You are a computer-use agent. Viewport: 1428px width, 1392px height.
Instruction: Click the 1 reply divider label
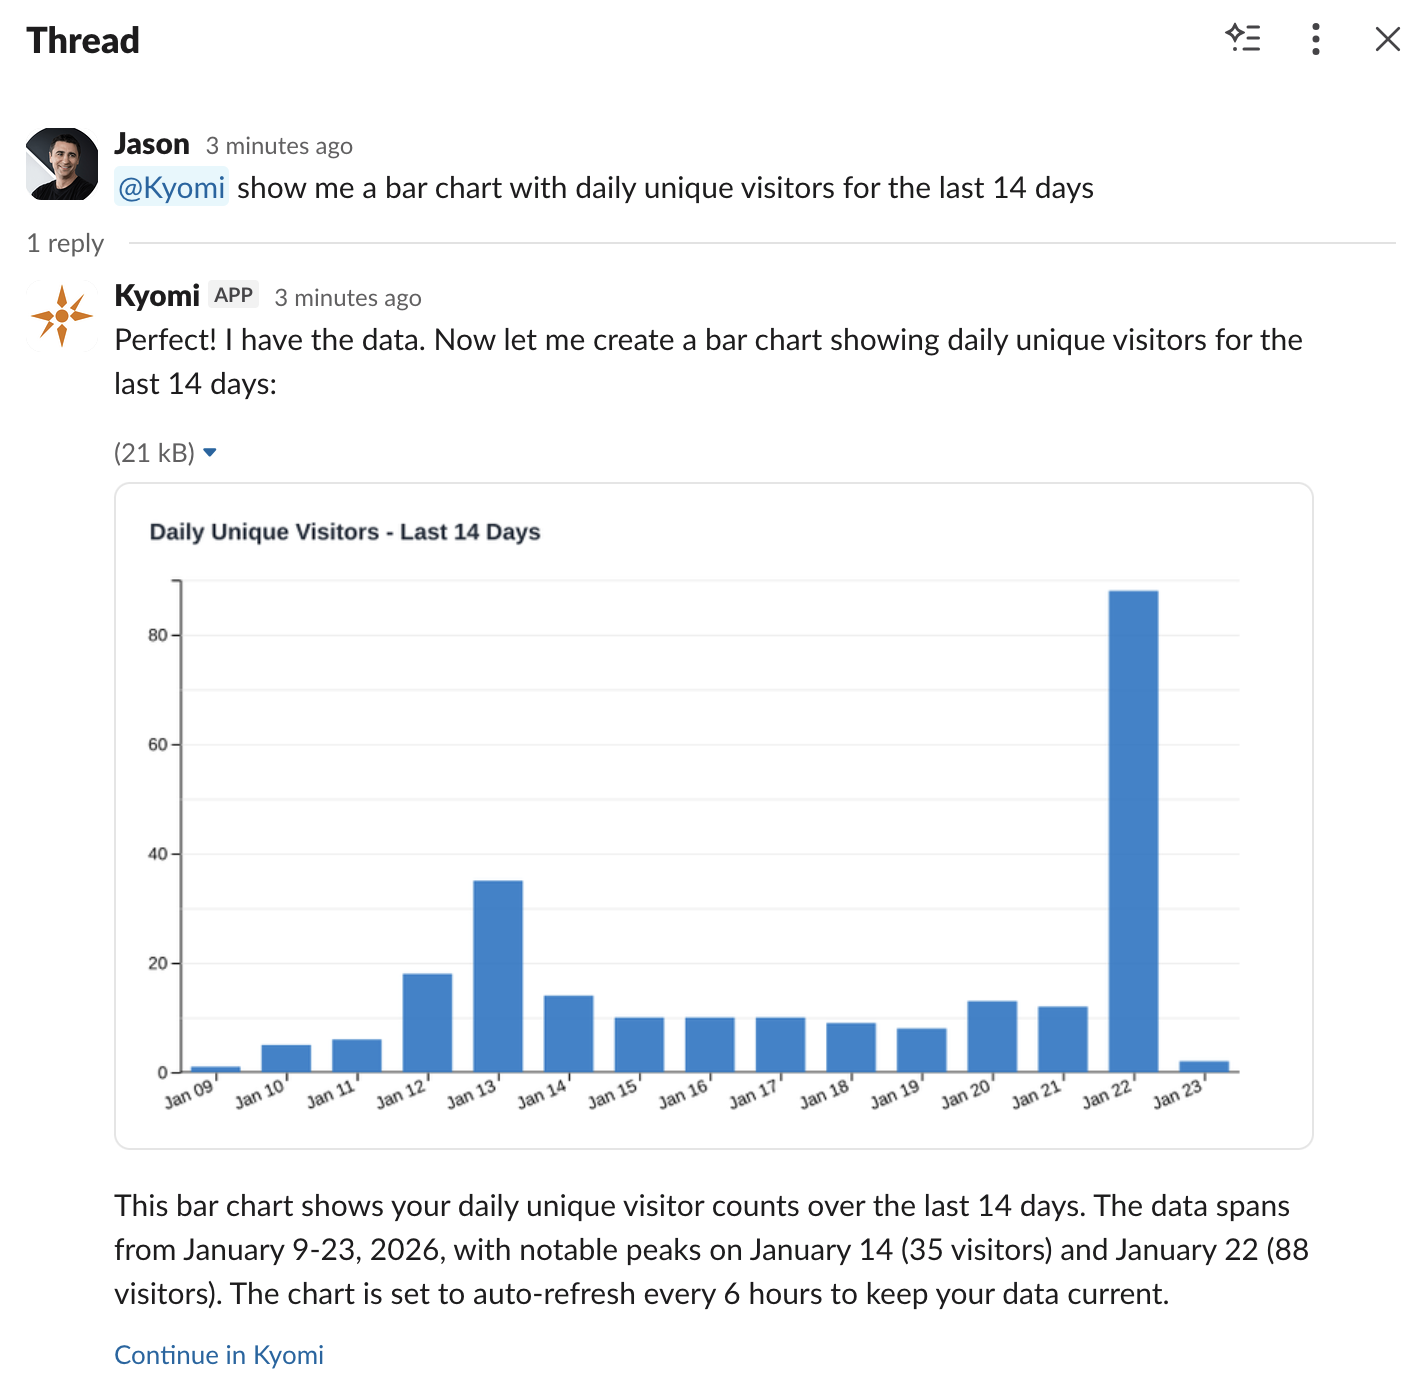coord(65,242)
